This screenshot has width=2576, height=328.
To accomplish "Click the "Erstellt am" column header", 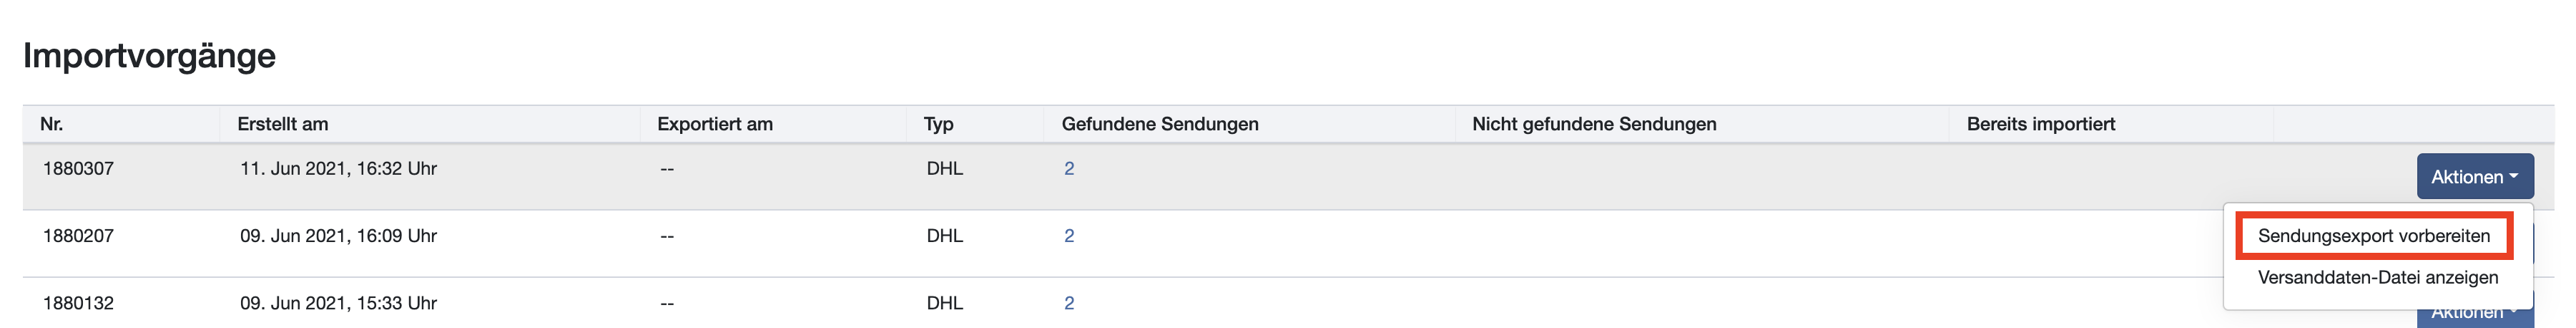I will tap(282, 124).
